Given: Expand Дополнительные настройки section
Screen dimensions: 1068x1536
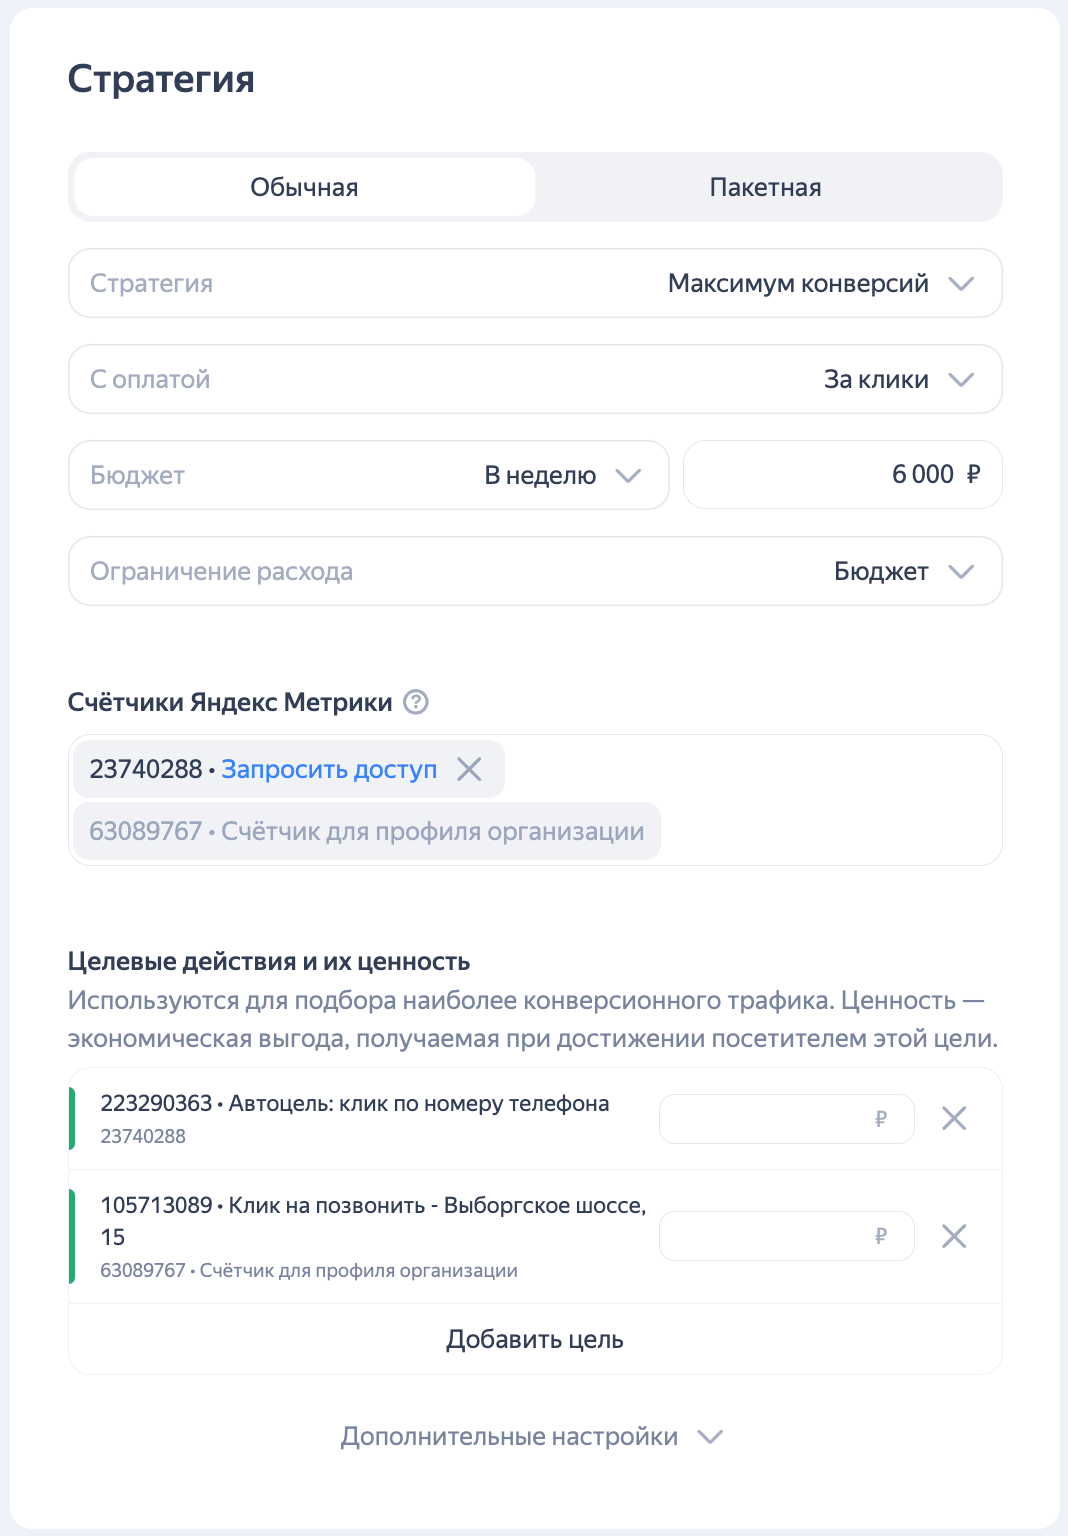Looking at the screenshot, I should [509, 1437].
